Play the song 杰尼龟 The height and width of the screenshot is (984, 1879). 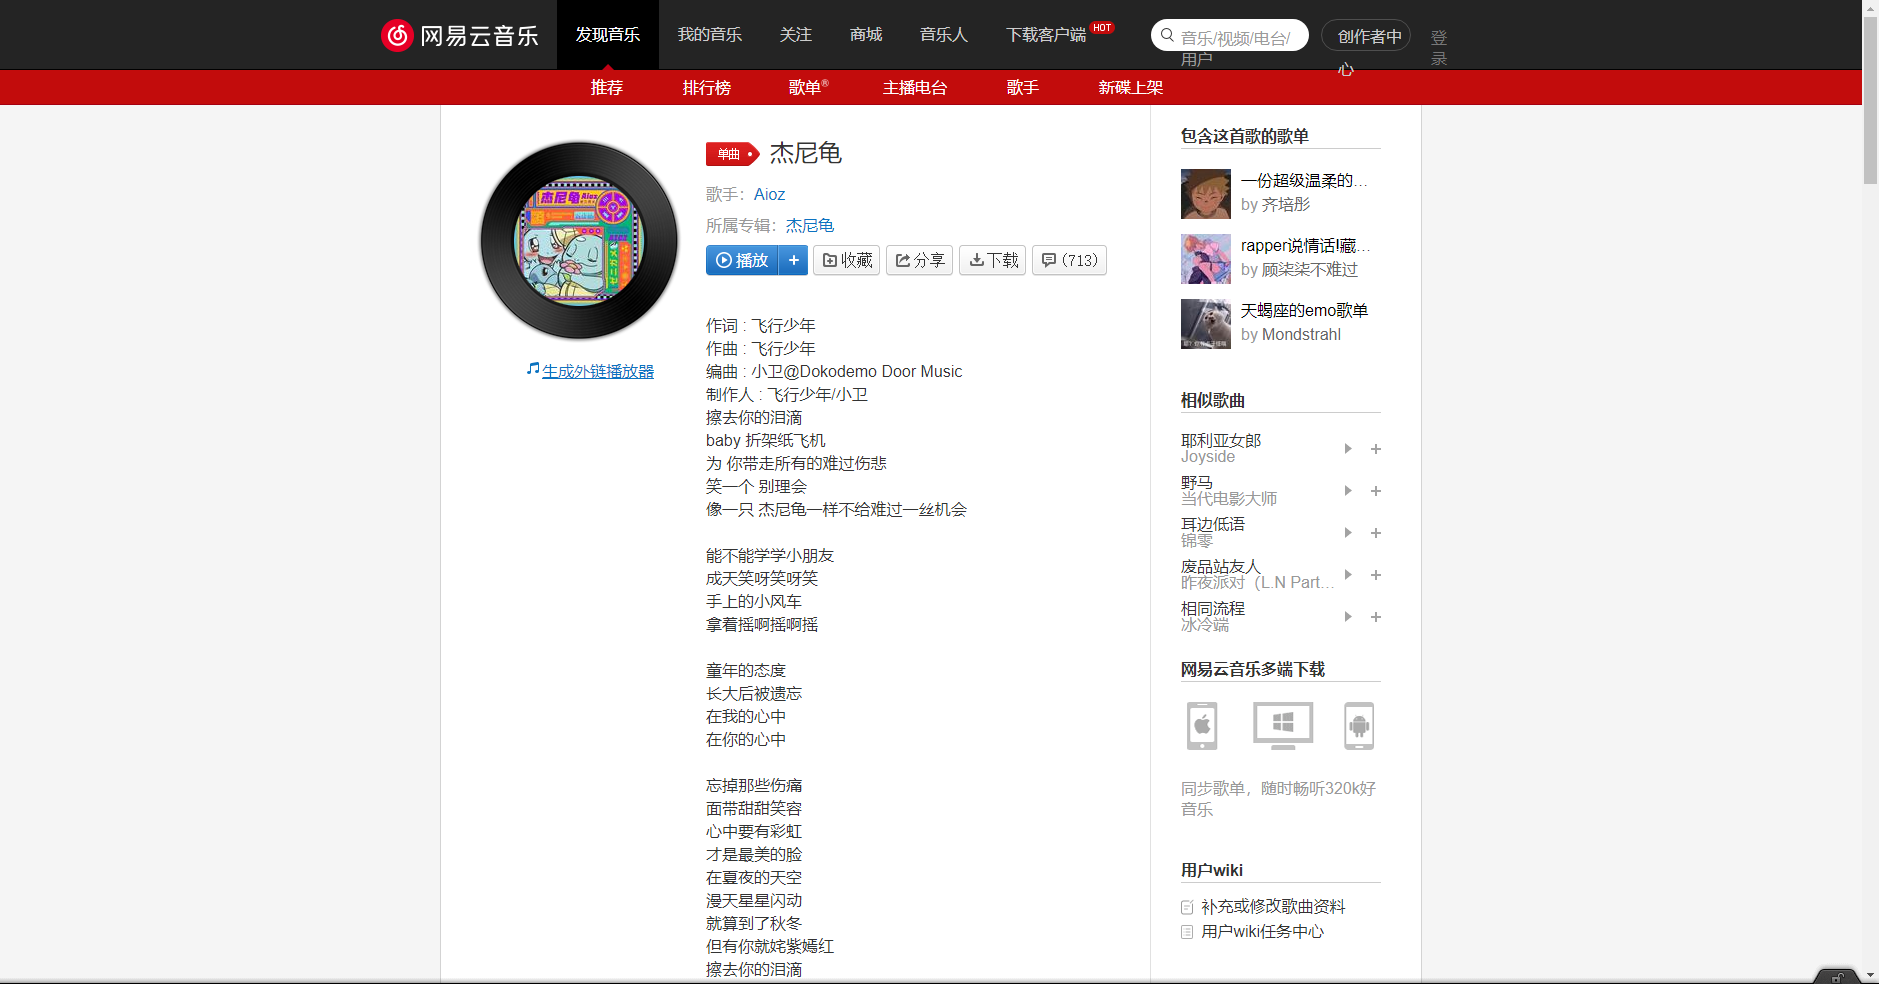741,260
